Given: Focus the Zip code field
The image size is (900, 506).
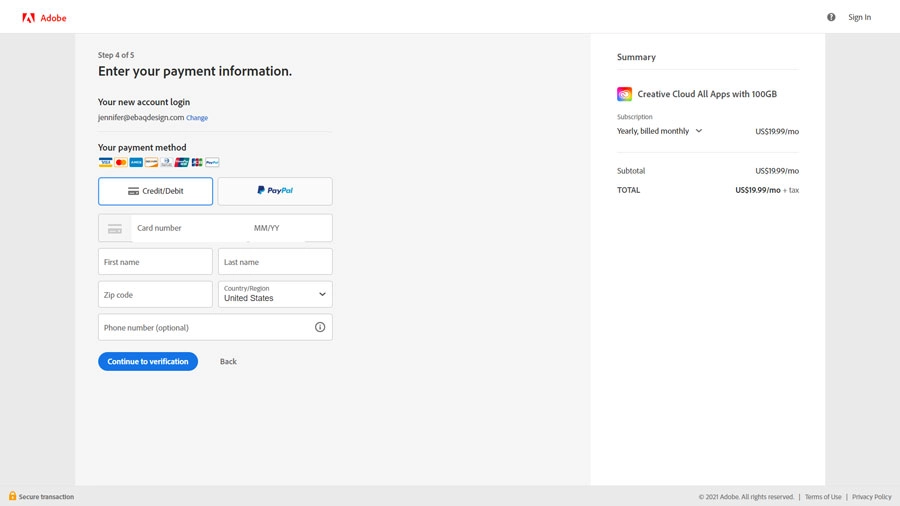Looking at the screenshot, I should click(x=156, y=294).
